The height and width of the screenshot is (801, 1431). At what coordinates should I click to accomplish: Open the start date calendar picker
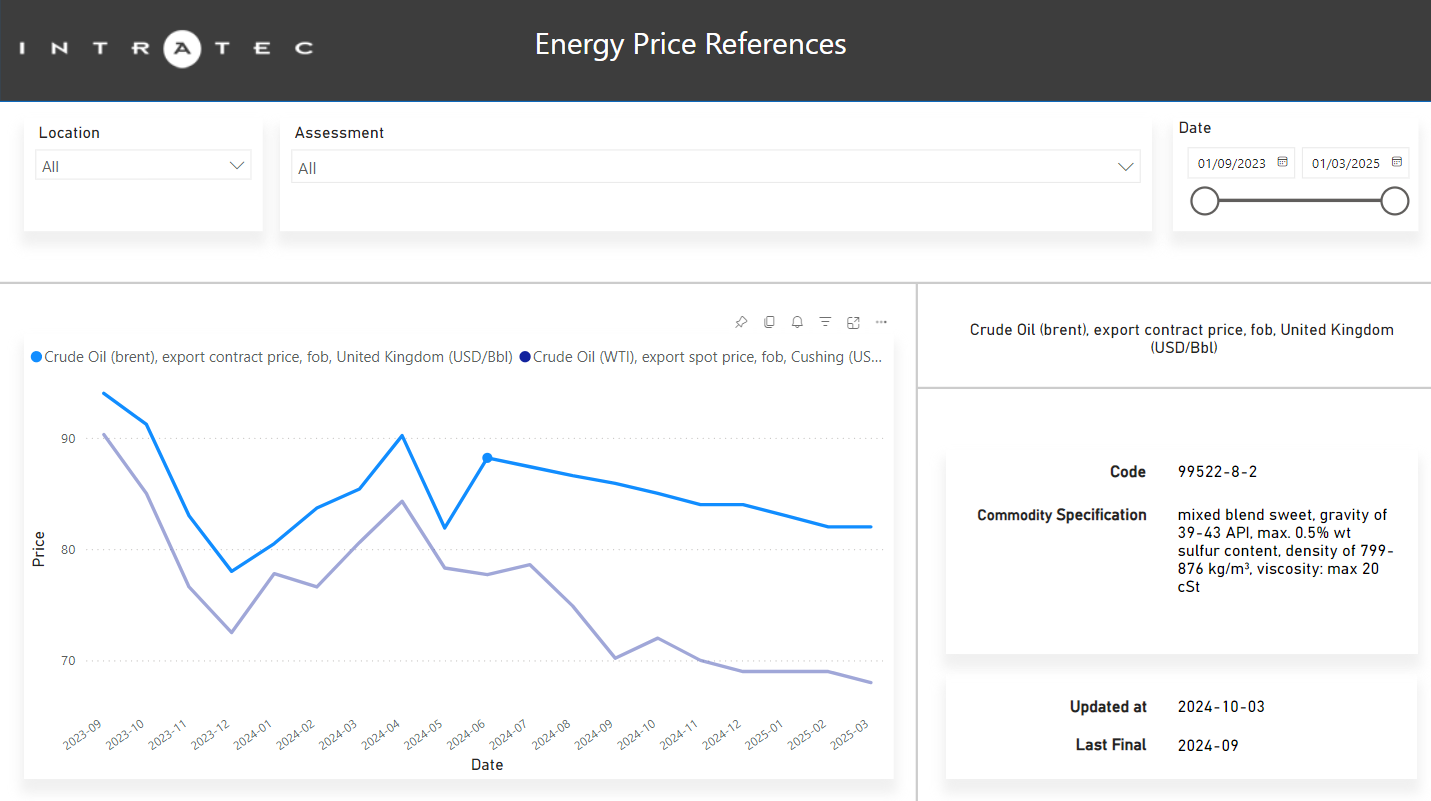(x=1282, y=163)
